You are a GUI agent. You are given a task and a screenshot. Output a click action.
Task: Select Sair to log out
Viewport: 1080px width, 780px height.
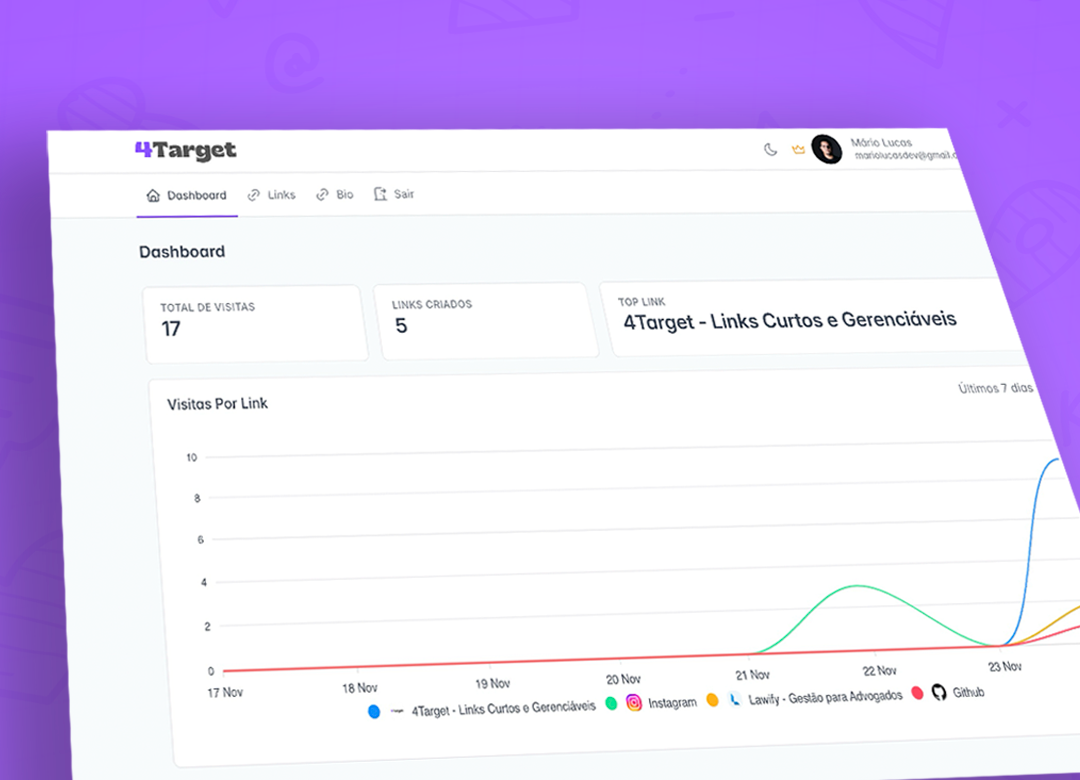click(x=394, y=194)
